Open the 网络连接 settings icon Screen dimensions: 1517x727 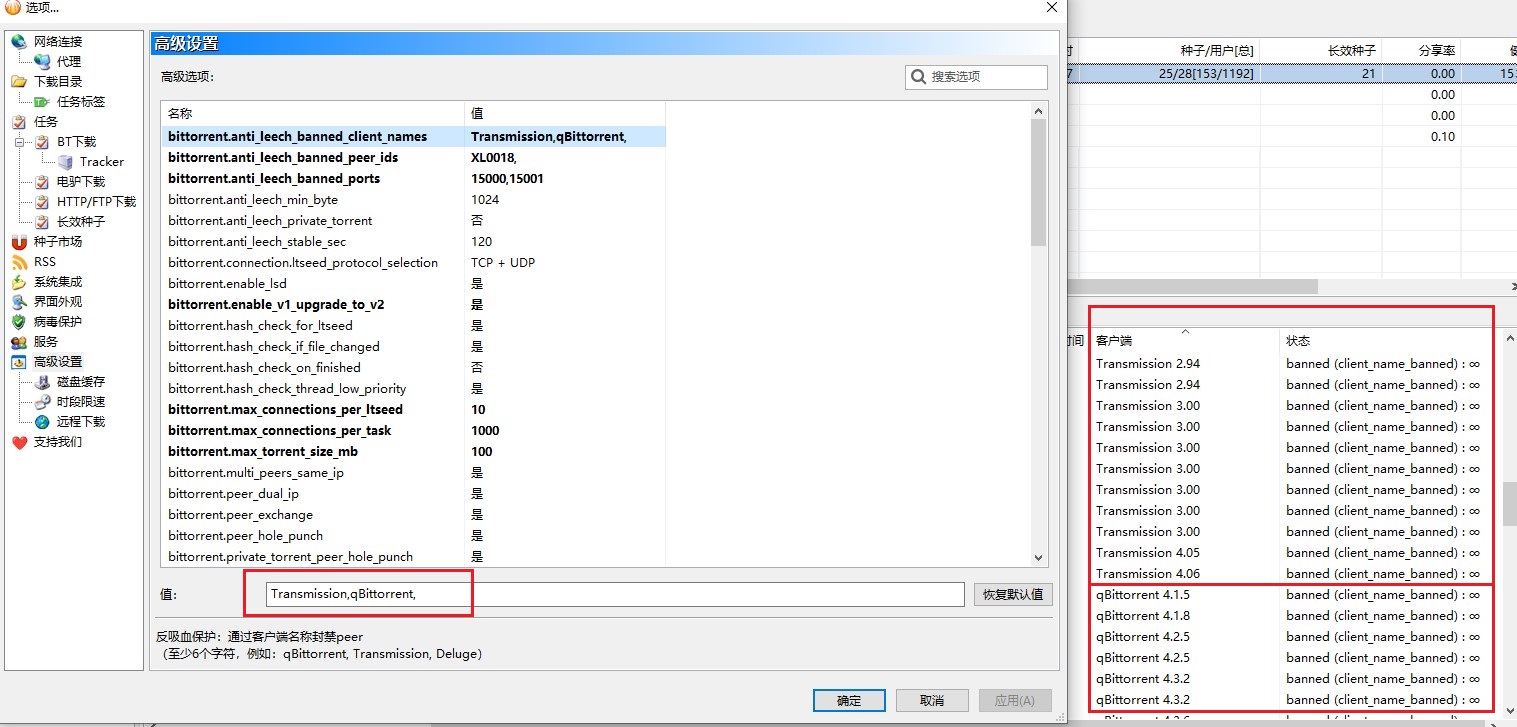pyautogui.click(x=18, y=41)
